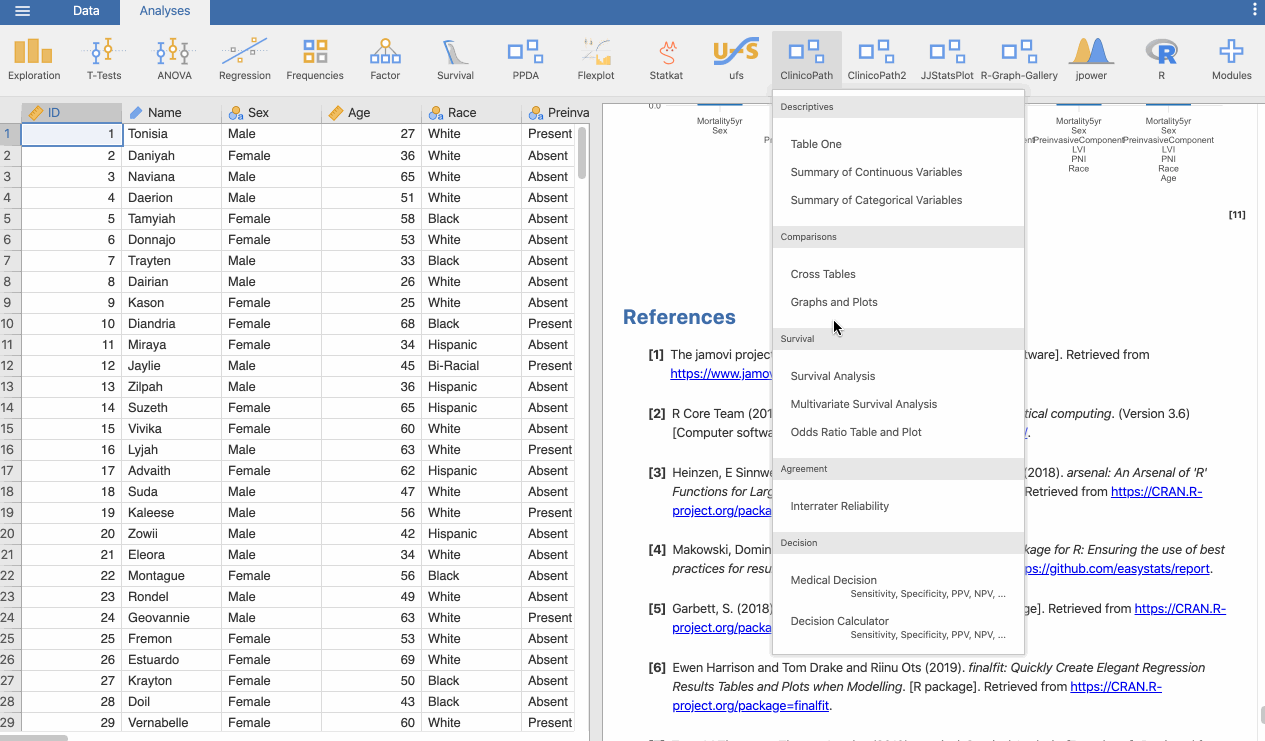Select the Name column header

[171, 112]
